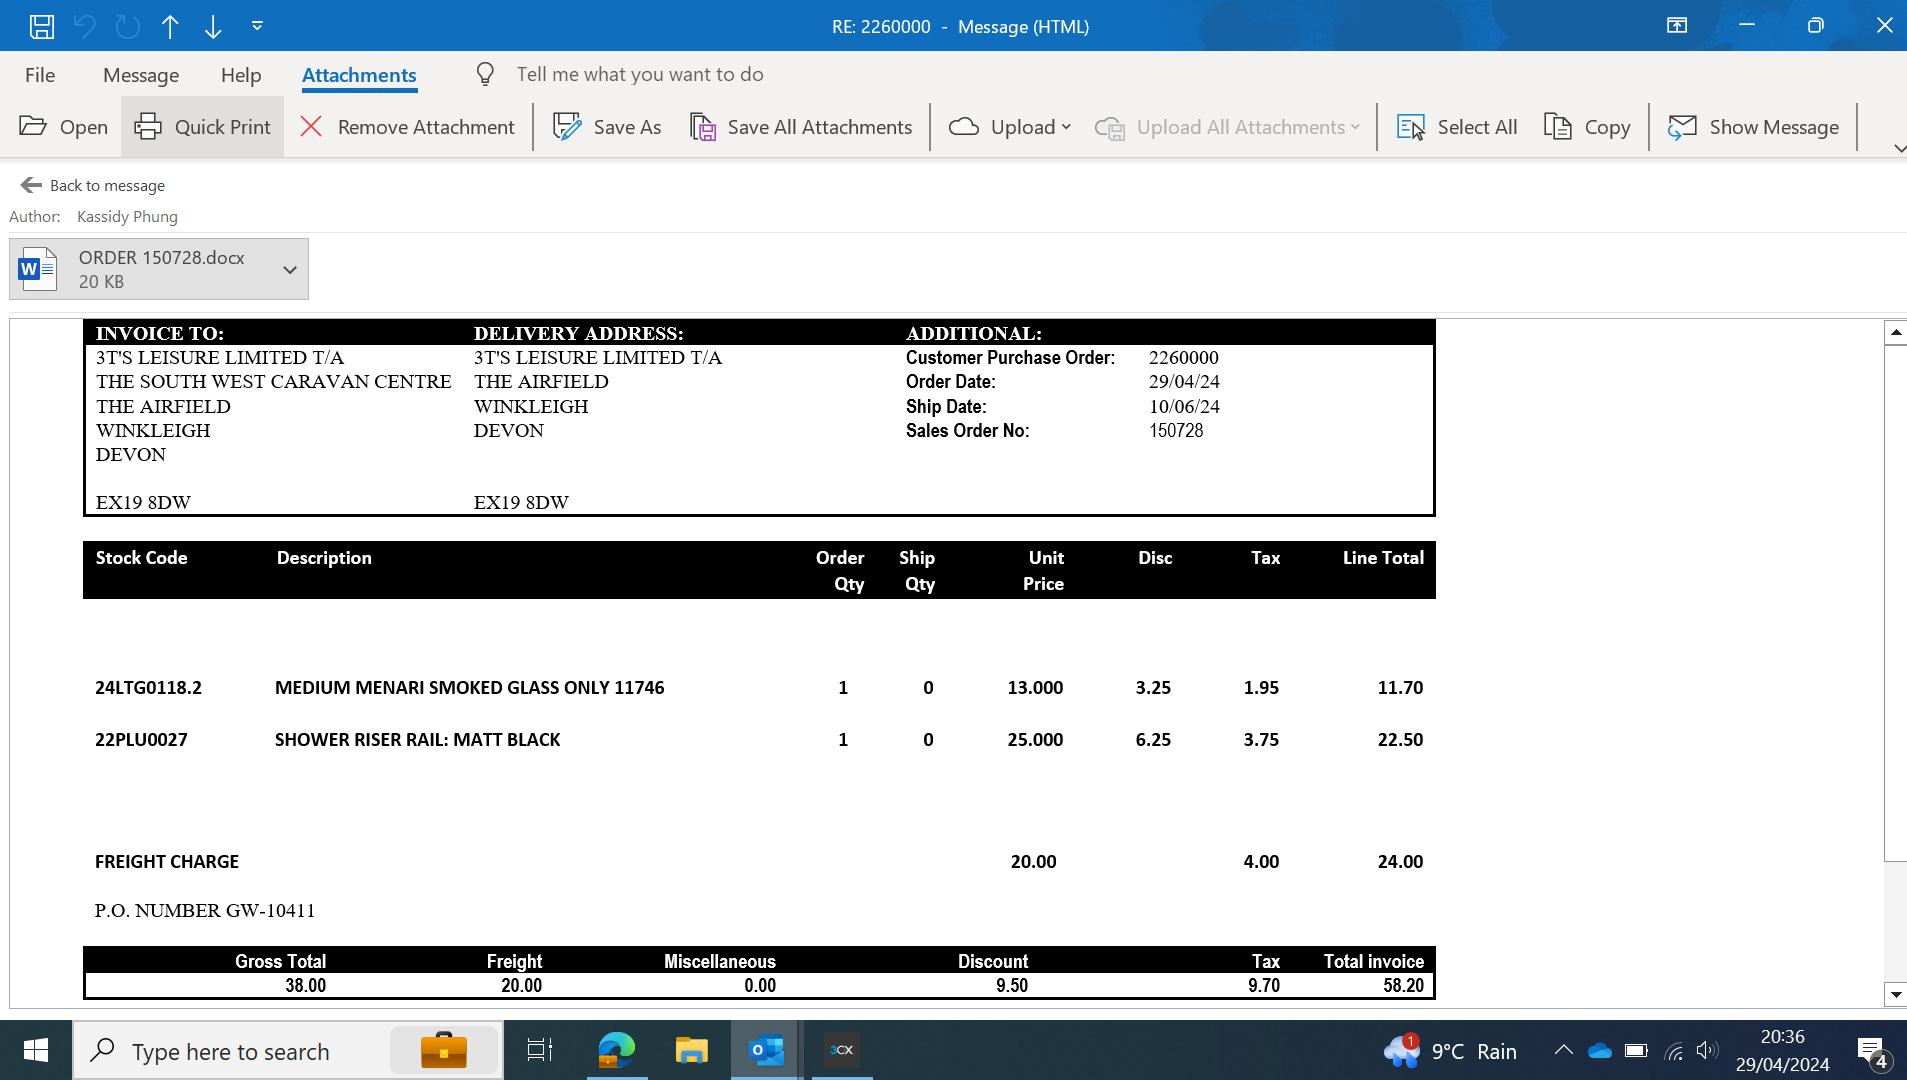
Task: Switch to the Message tab
Action: point(141,75)
